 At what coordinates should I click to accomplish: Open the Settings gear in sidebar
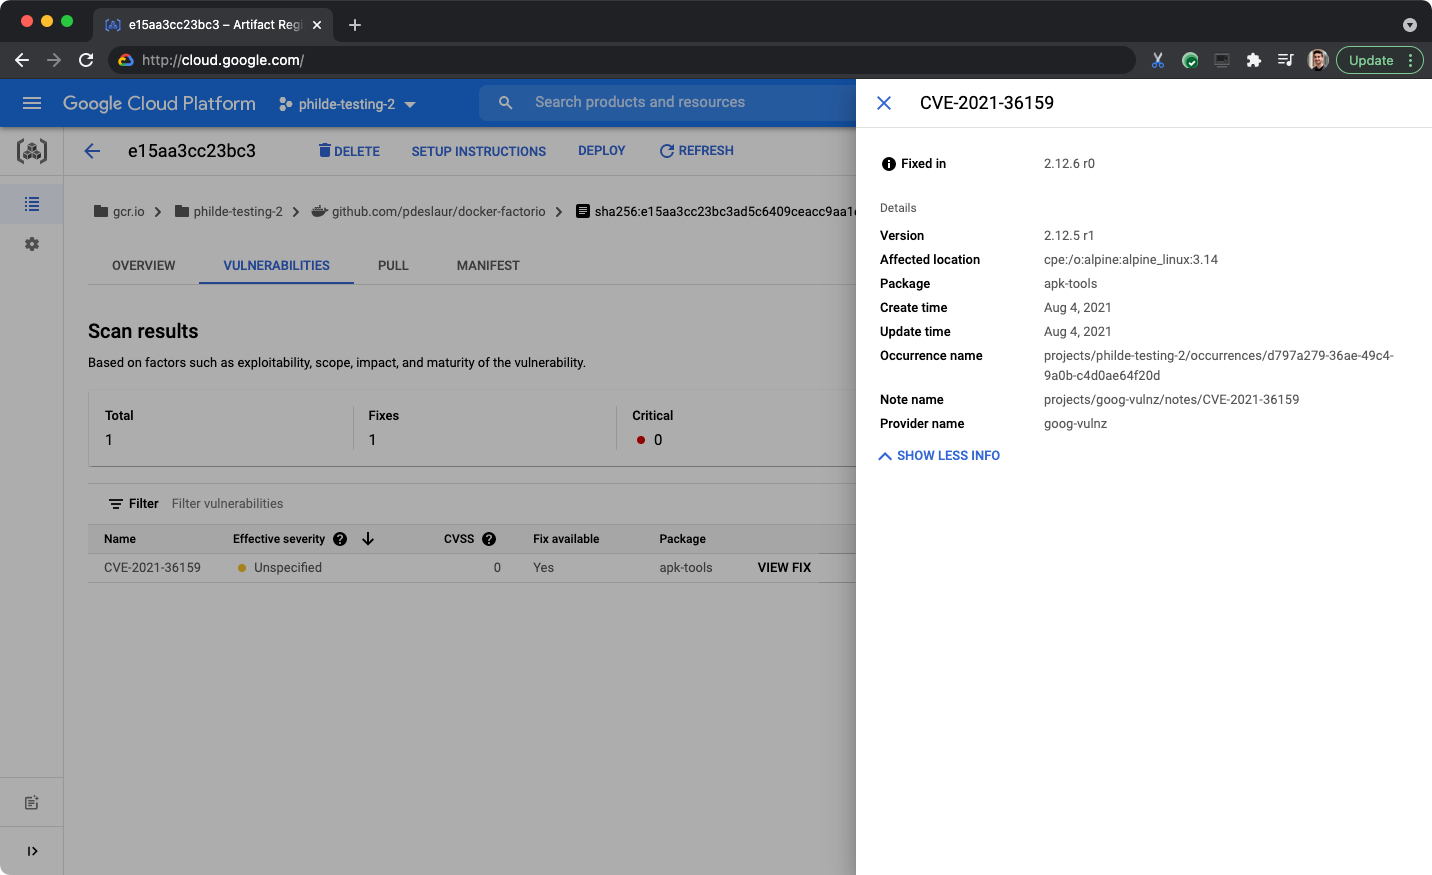pos(32,244)
